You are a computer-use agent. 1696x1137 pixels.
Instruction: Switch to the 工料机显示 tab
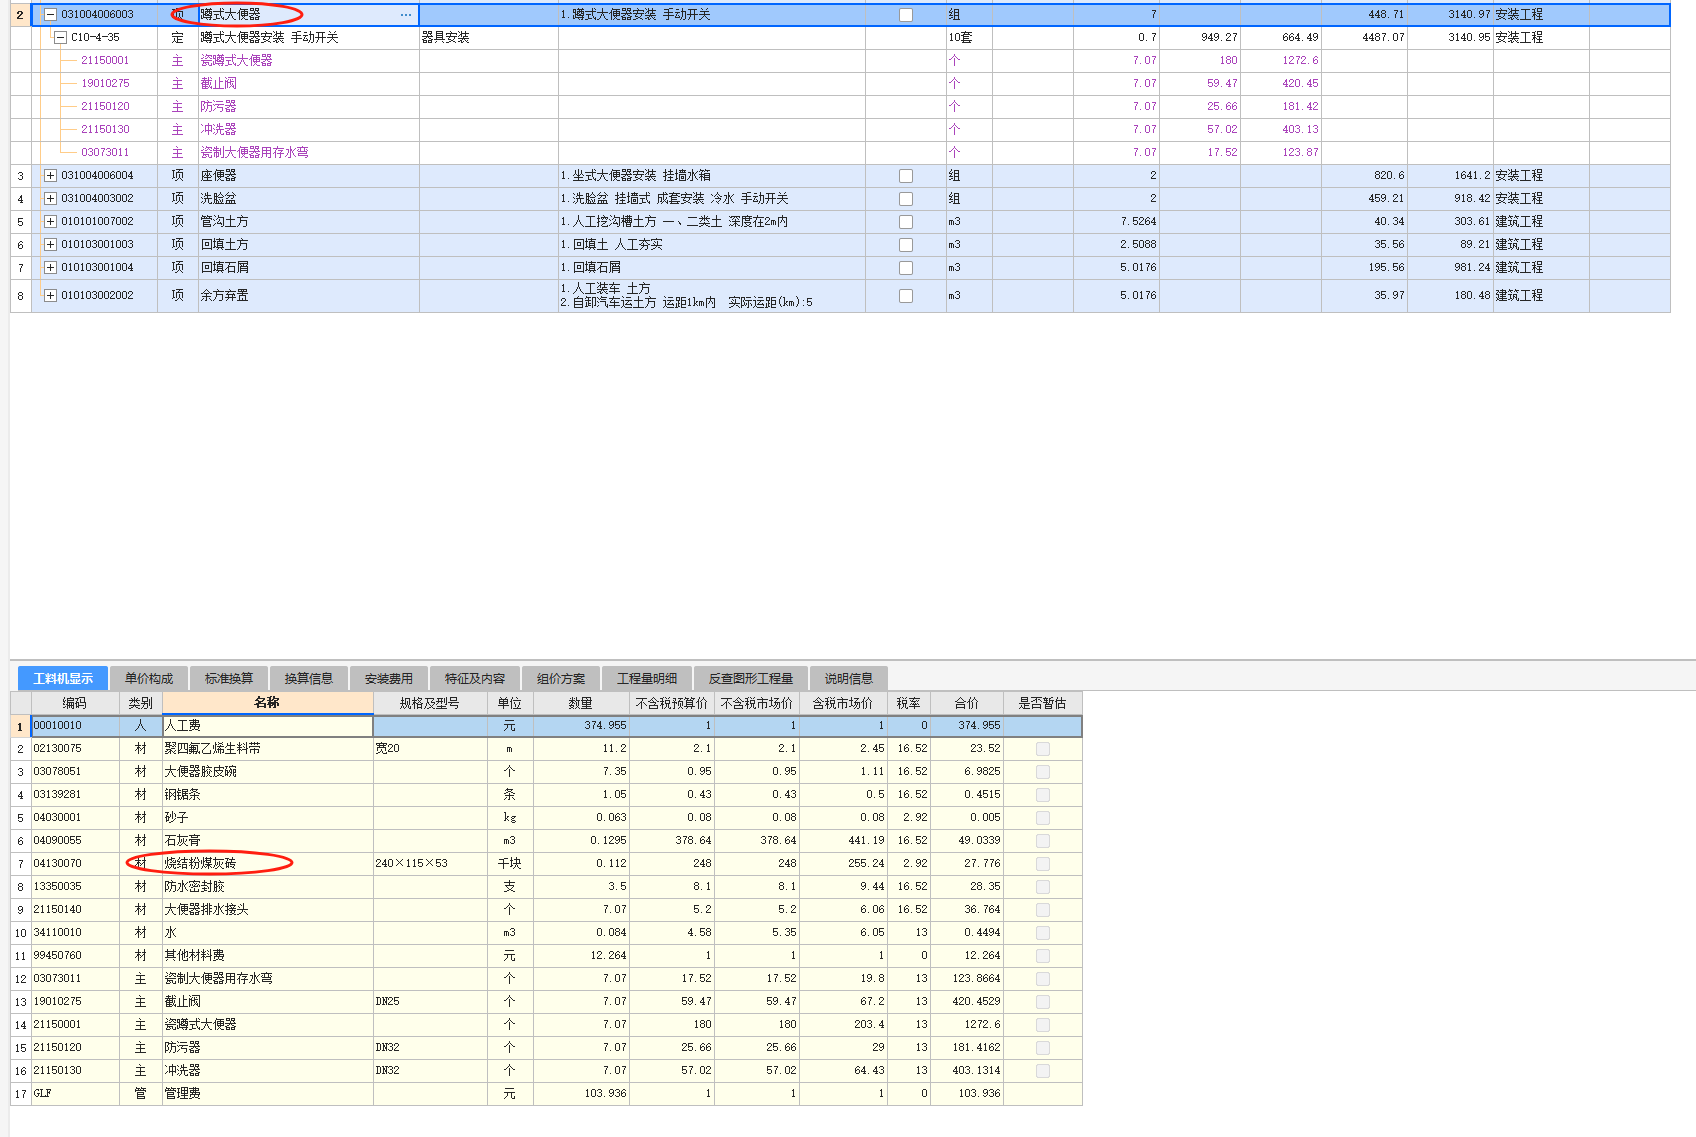pos(63,678)
